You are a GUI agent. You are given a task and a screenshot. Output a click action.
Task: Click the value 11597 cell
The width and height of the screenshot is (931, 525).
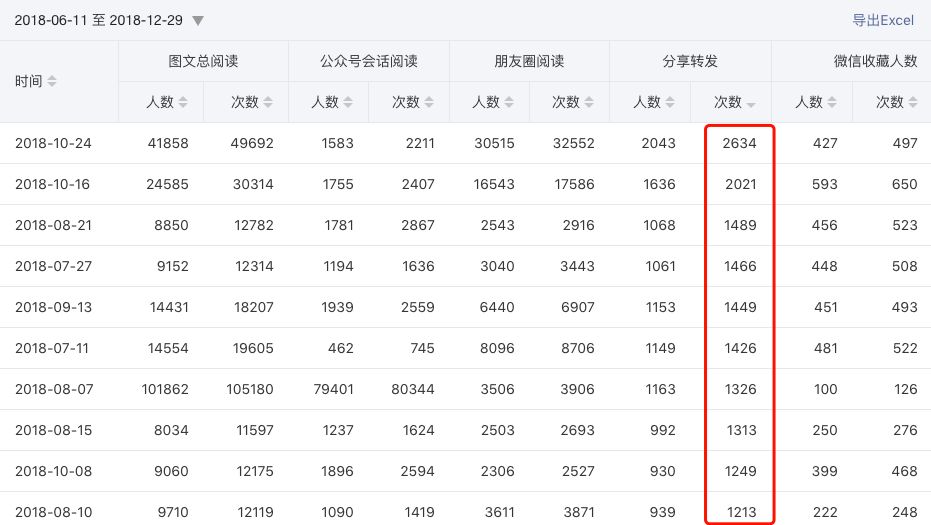[255, 430]
